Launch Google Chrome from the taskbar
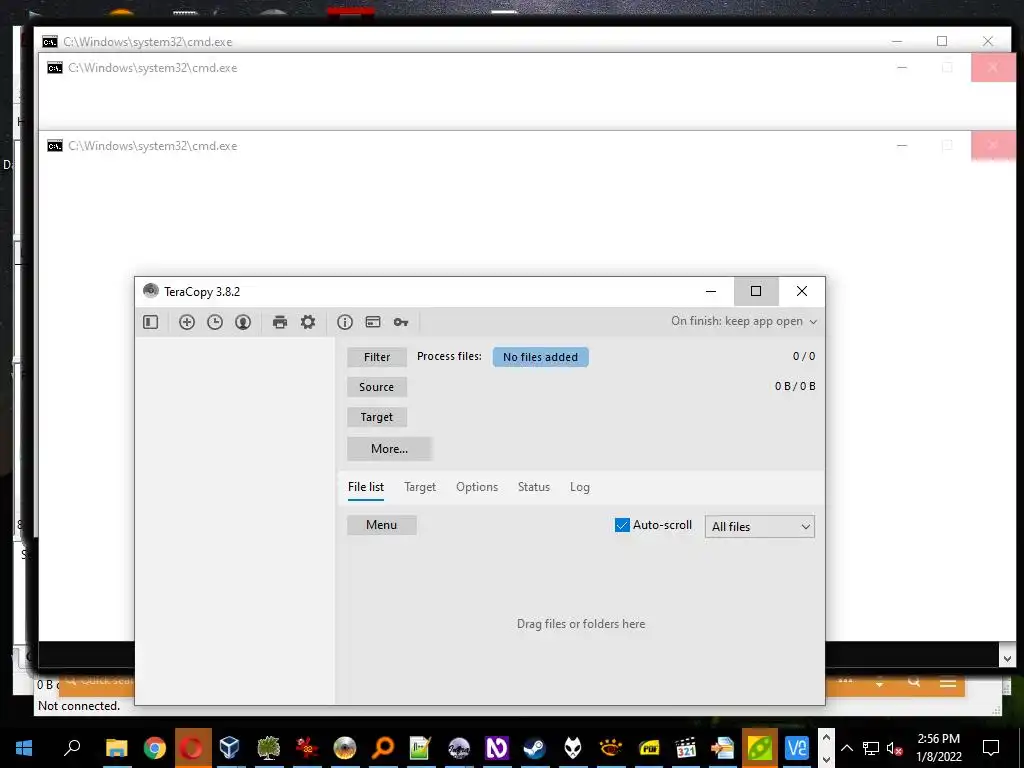The image size is (1024, 768). click(x=155, y=748)
